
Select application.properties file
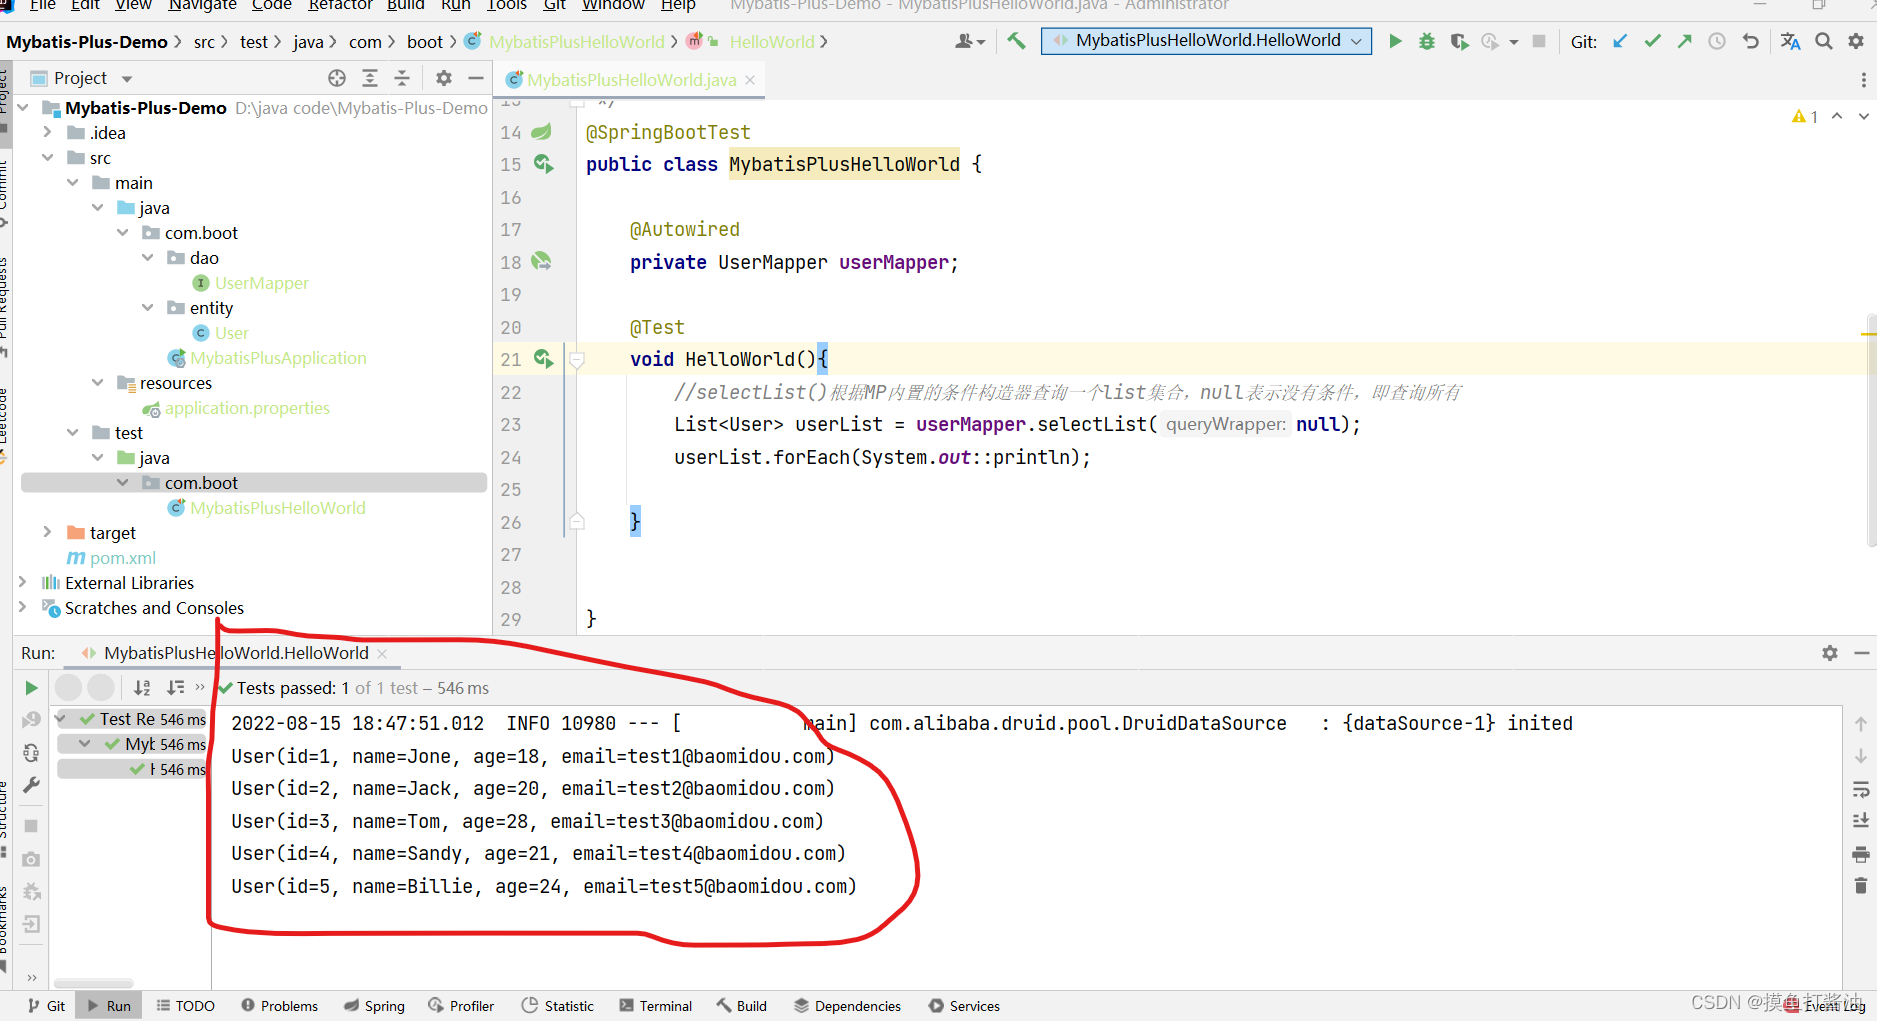(247, 408)
